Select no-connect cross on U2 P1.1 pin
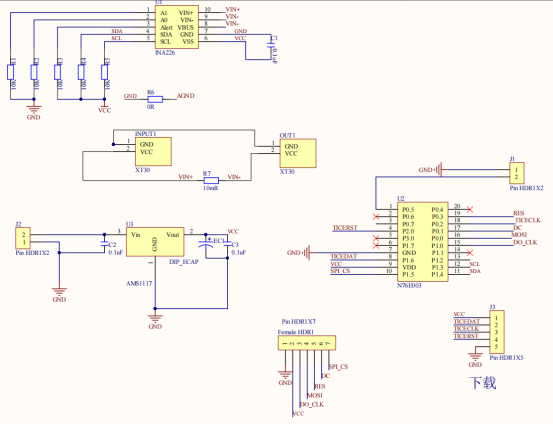Screen dimensions: 553x424 pos(469,253)
